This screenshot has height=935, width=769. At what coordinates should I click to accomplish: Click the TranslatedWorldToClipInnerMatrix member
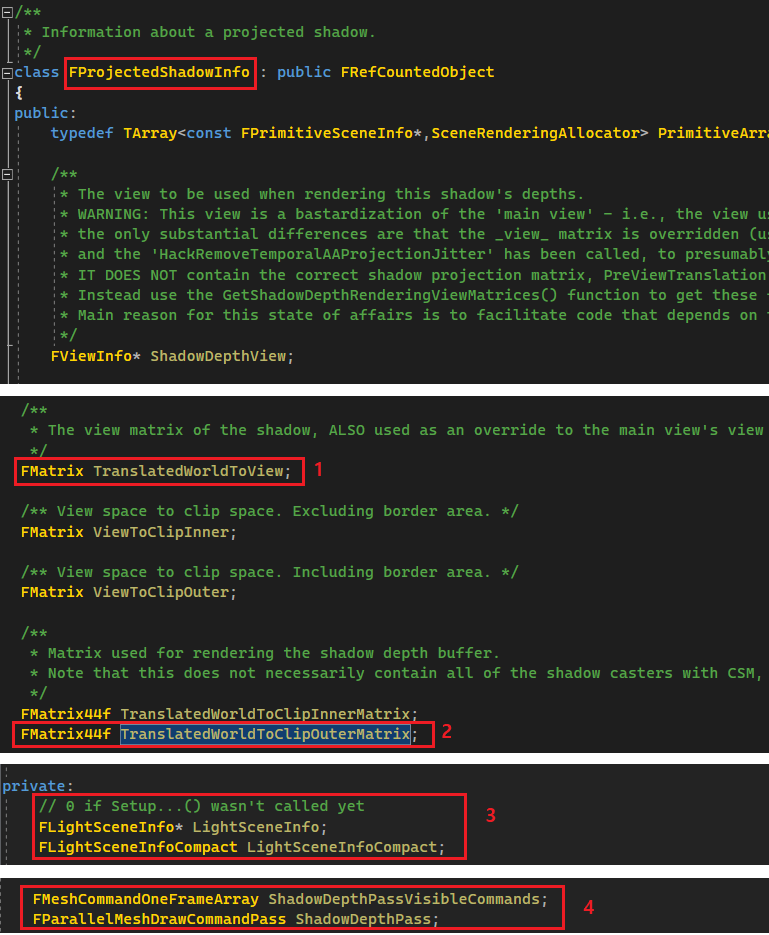(x=265, y=714)
